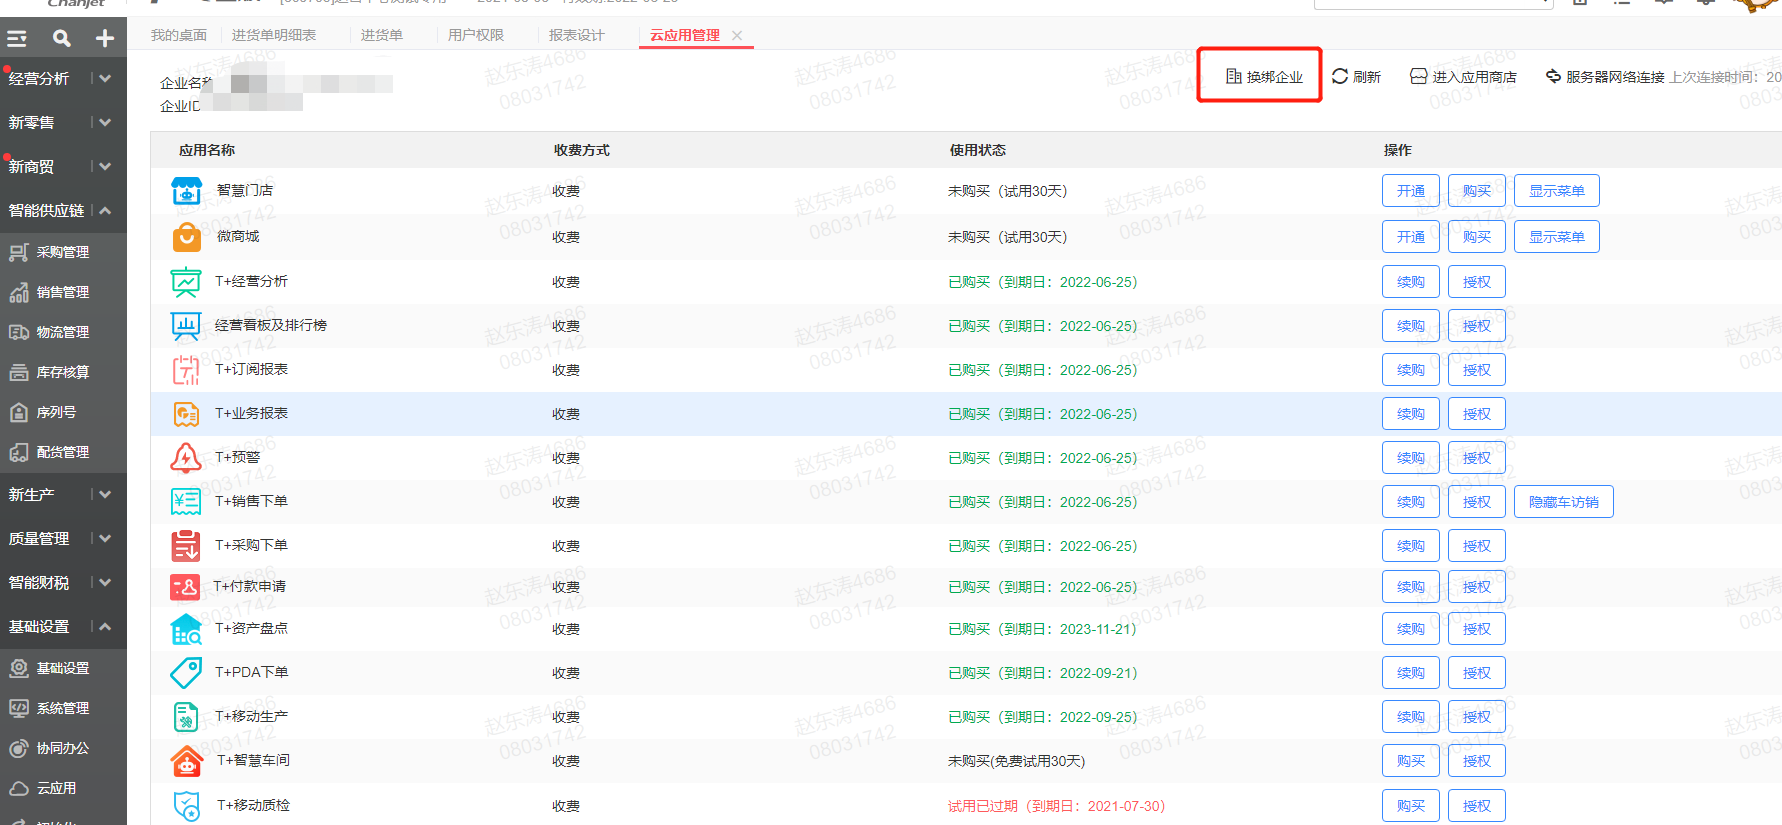Click the T+移动生产 icon
The image size is (1782, 825).
186,717
